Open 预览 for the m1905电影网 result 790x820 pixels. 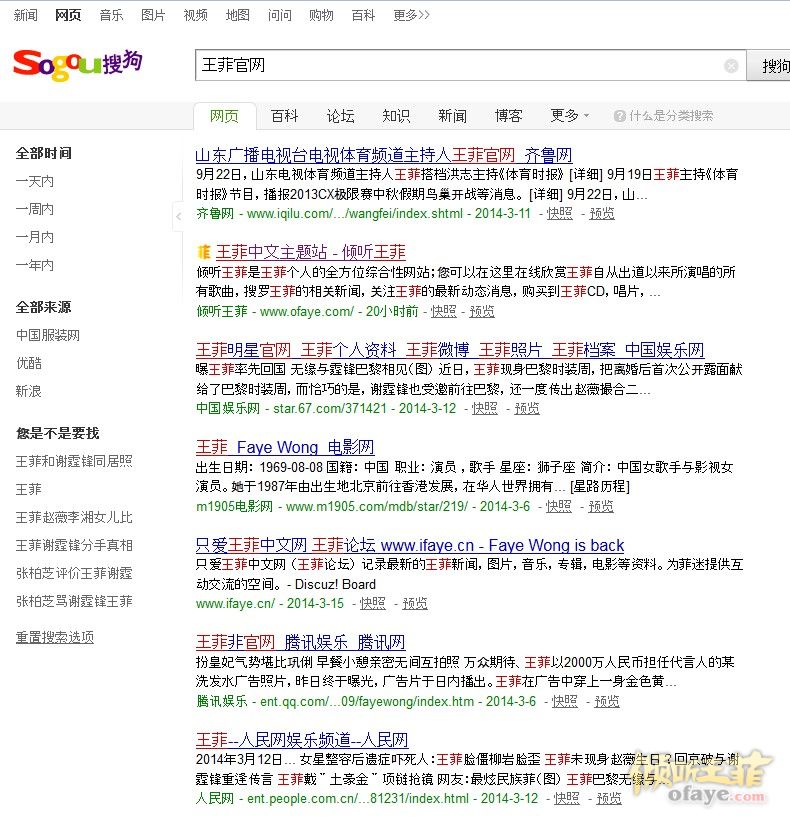pos(601,506)
